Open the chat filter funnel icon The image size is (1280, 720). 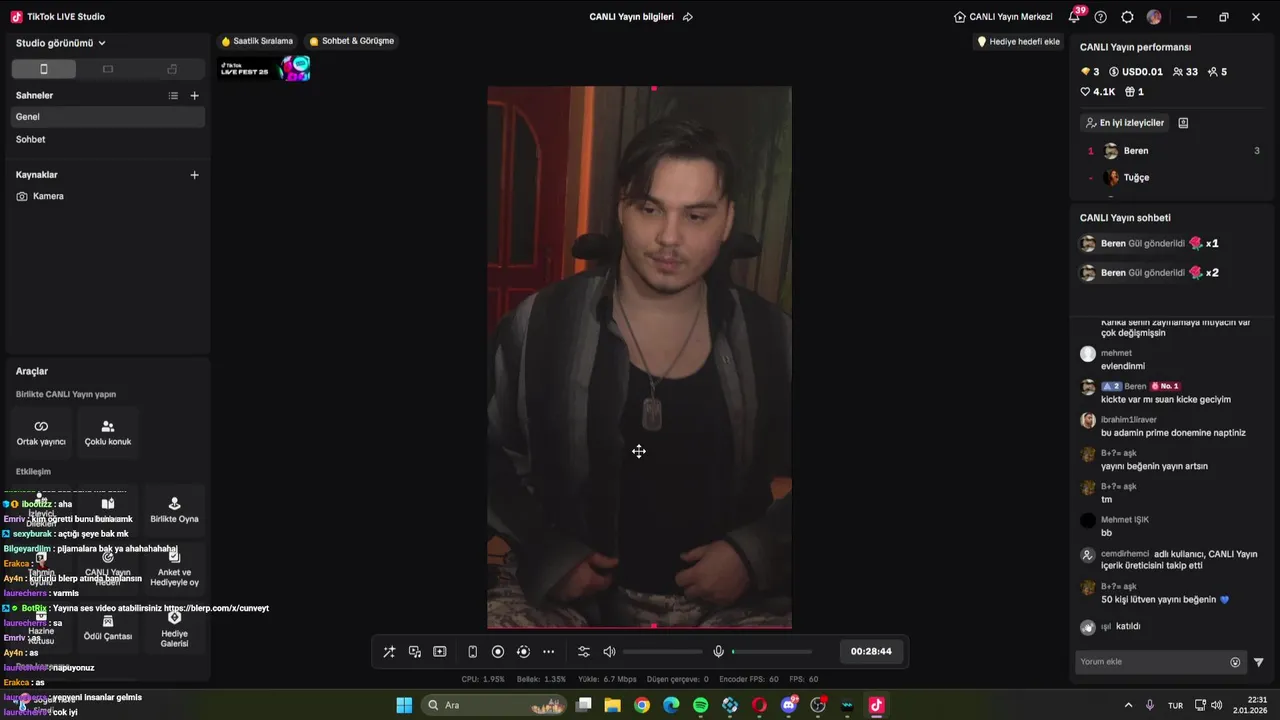(1258, 662)
